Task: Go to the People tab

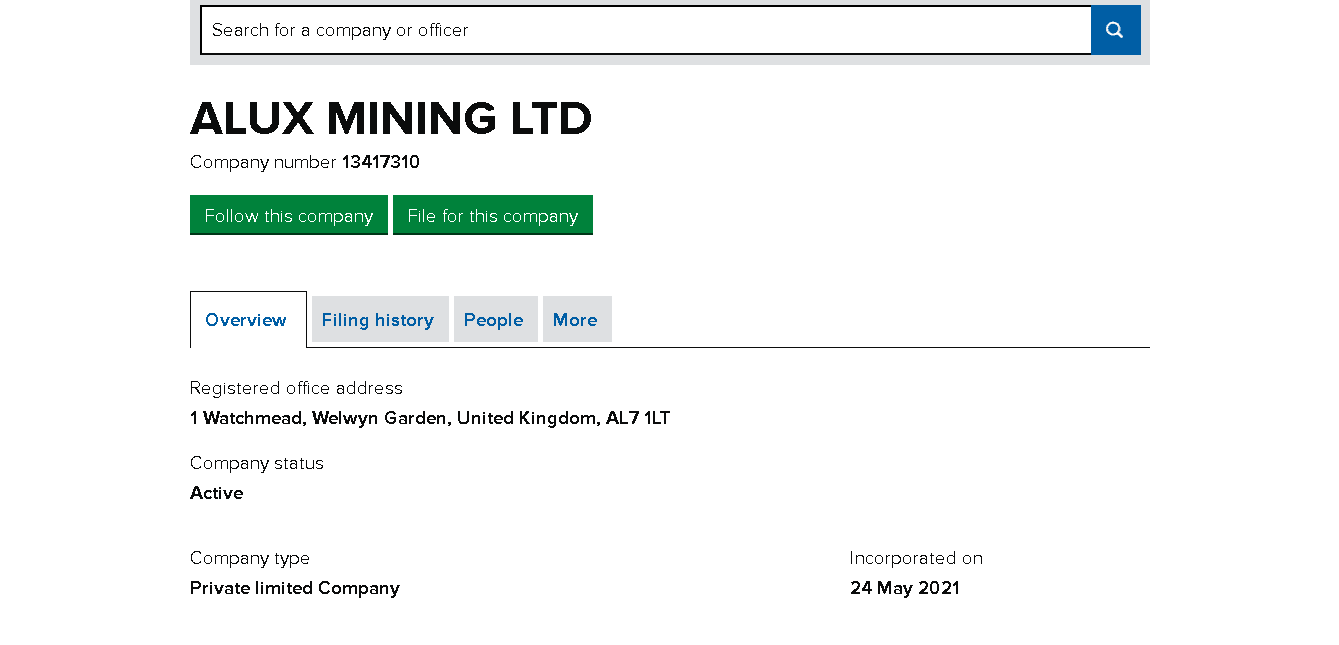Action: pos(493,320)
